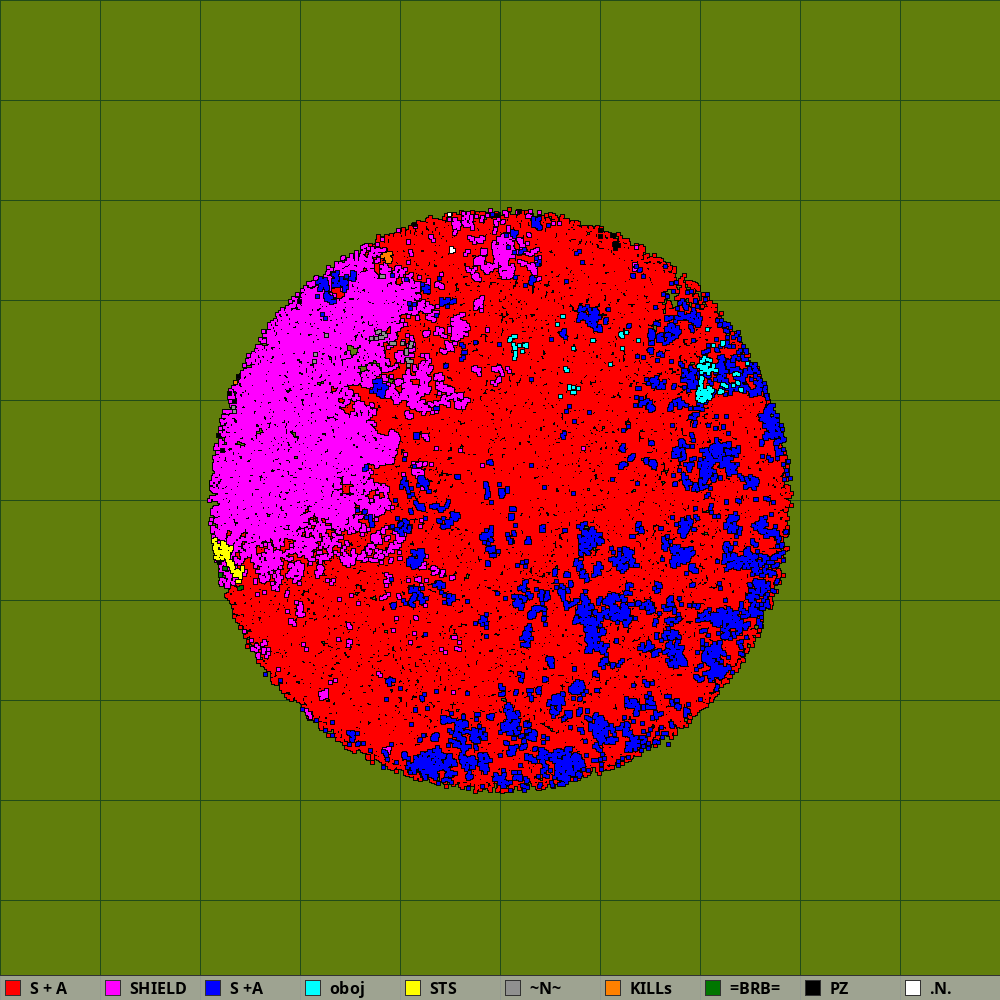
Task: Click the =BRB= legend label
Action: pos(755,989)
